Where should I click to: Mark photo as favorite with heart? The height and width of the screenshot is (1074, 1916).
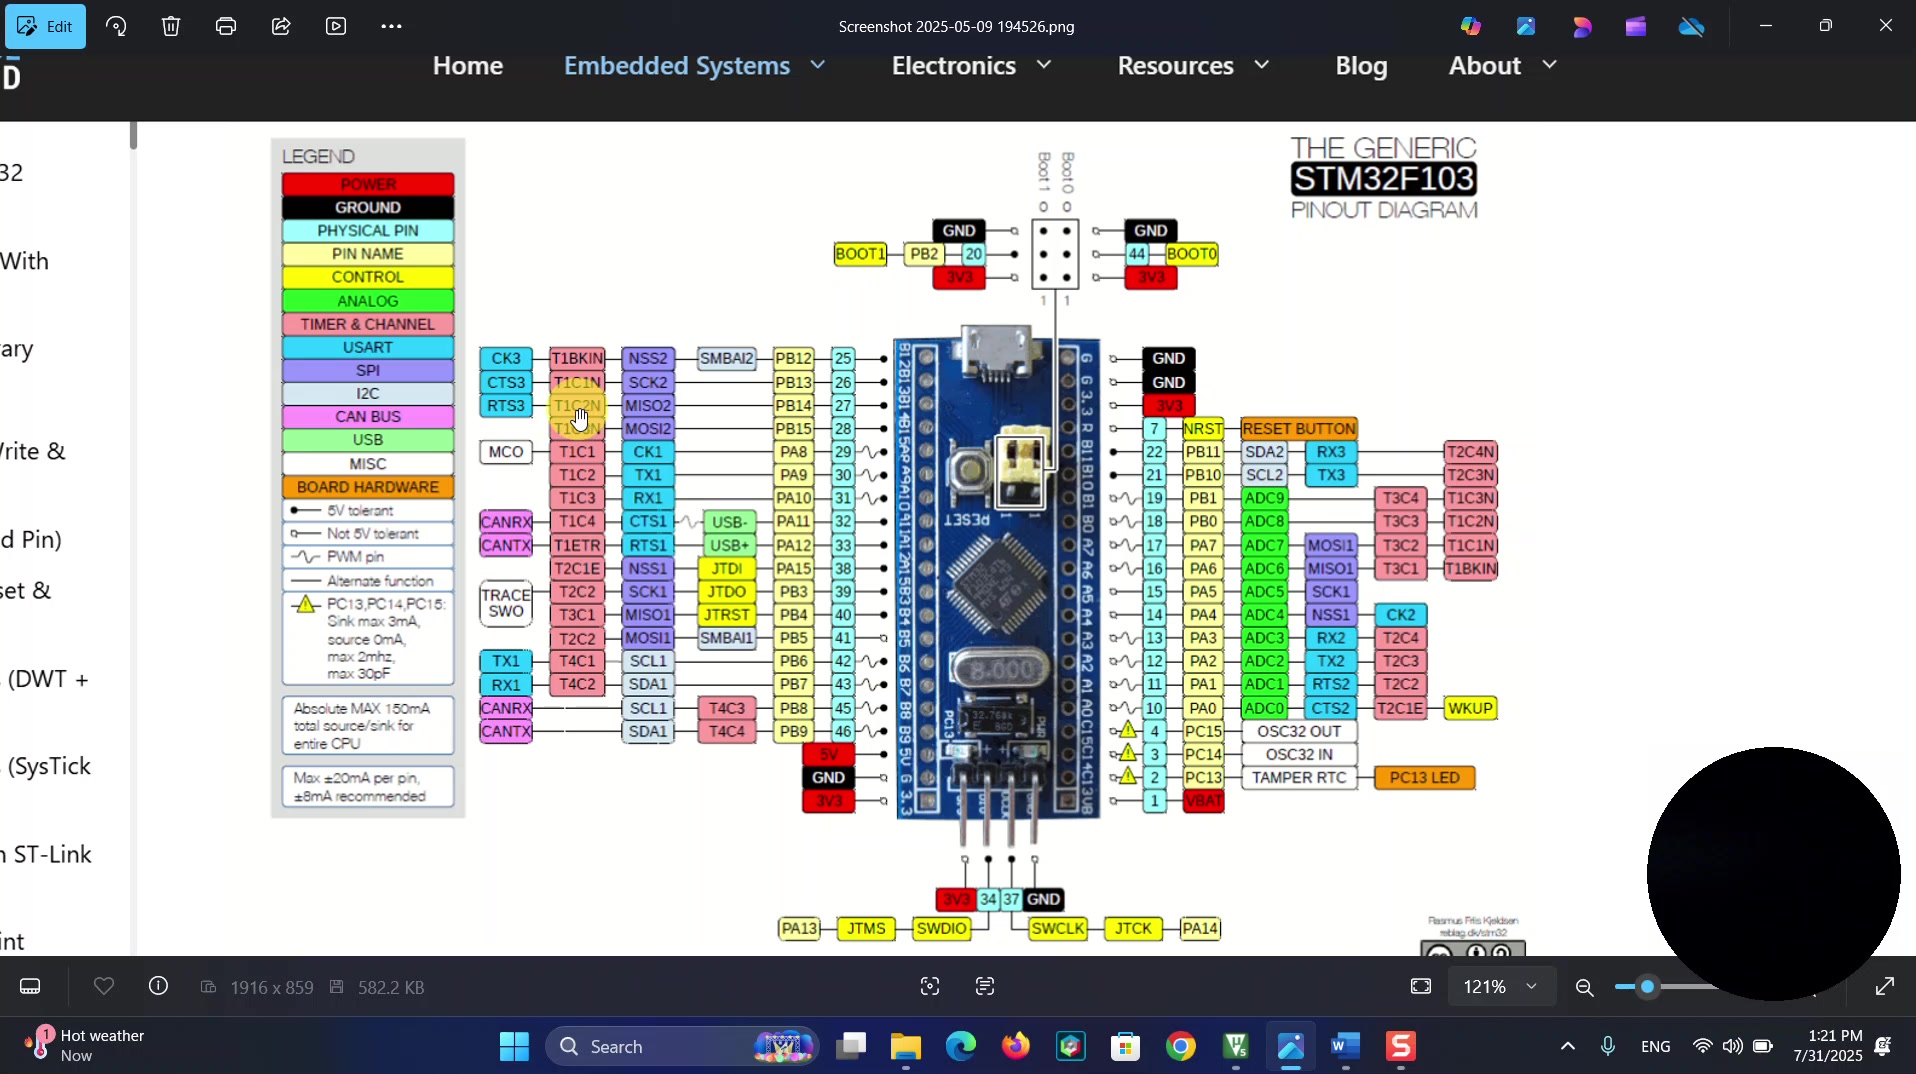[103, 987]
